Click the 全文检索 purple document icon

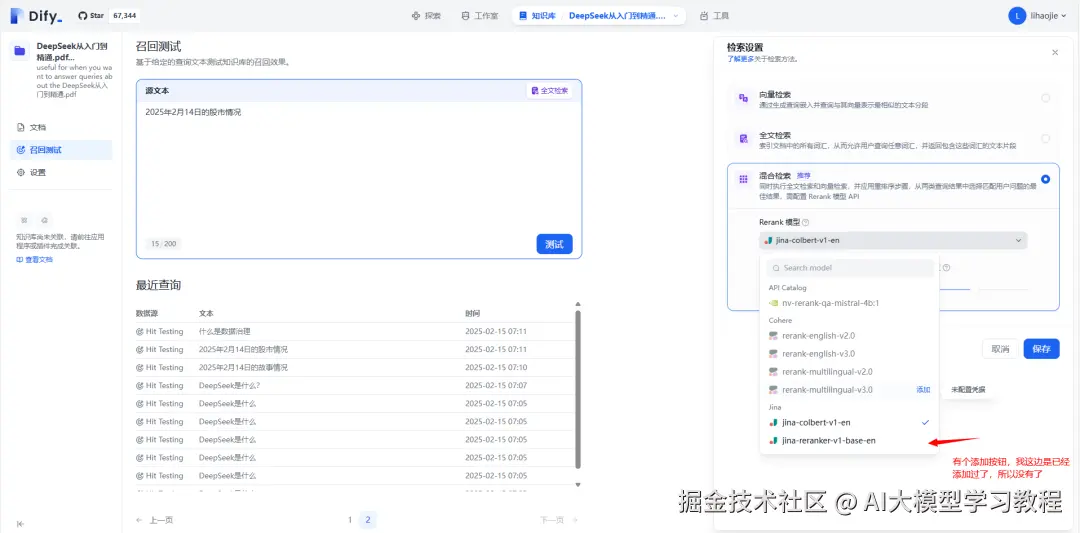[x=743, y=138]
